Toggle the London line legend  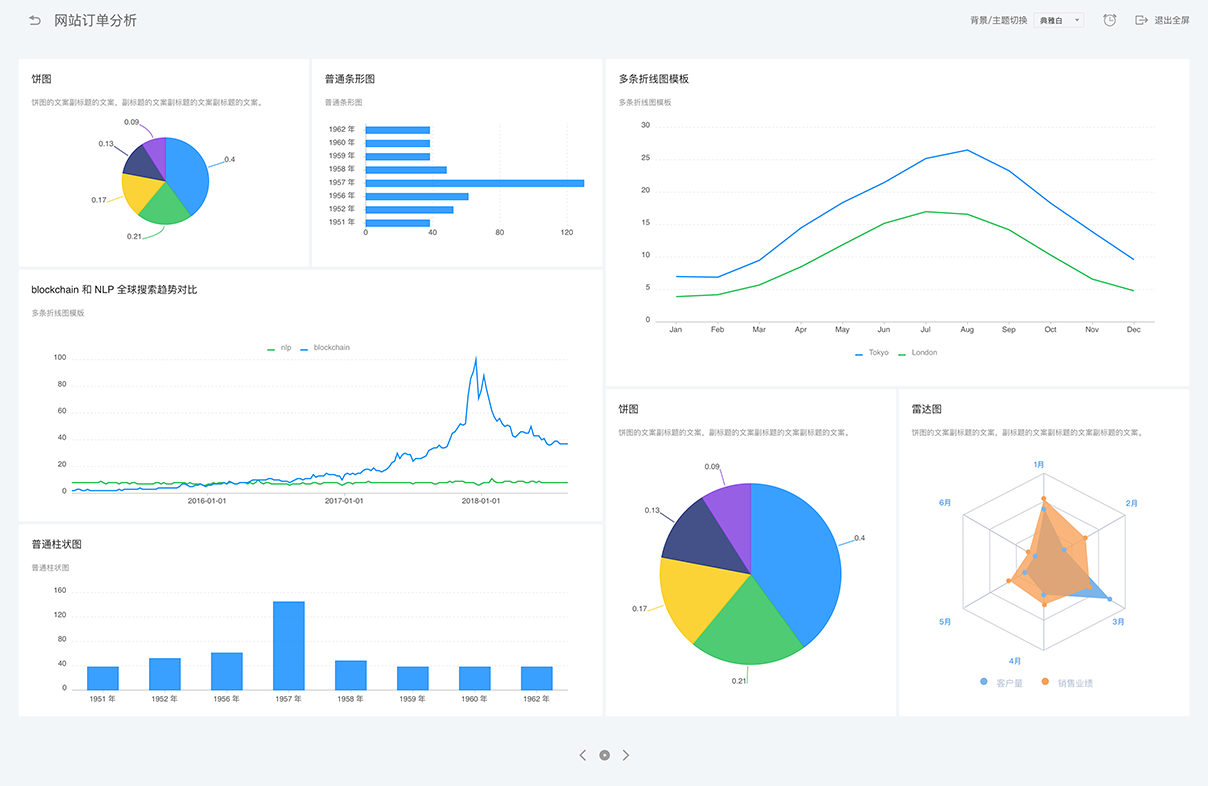917,353
